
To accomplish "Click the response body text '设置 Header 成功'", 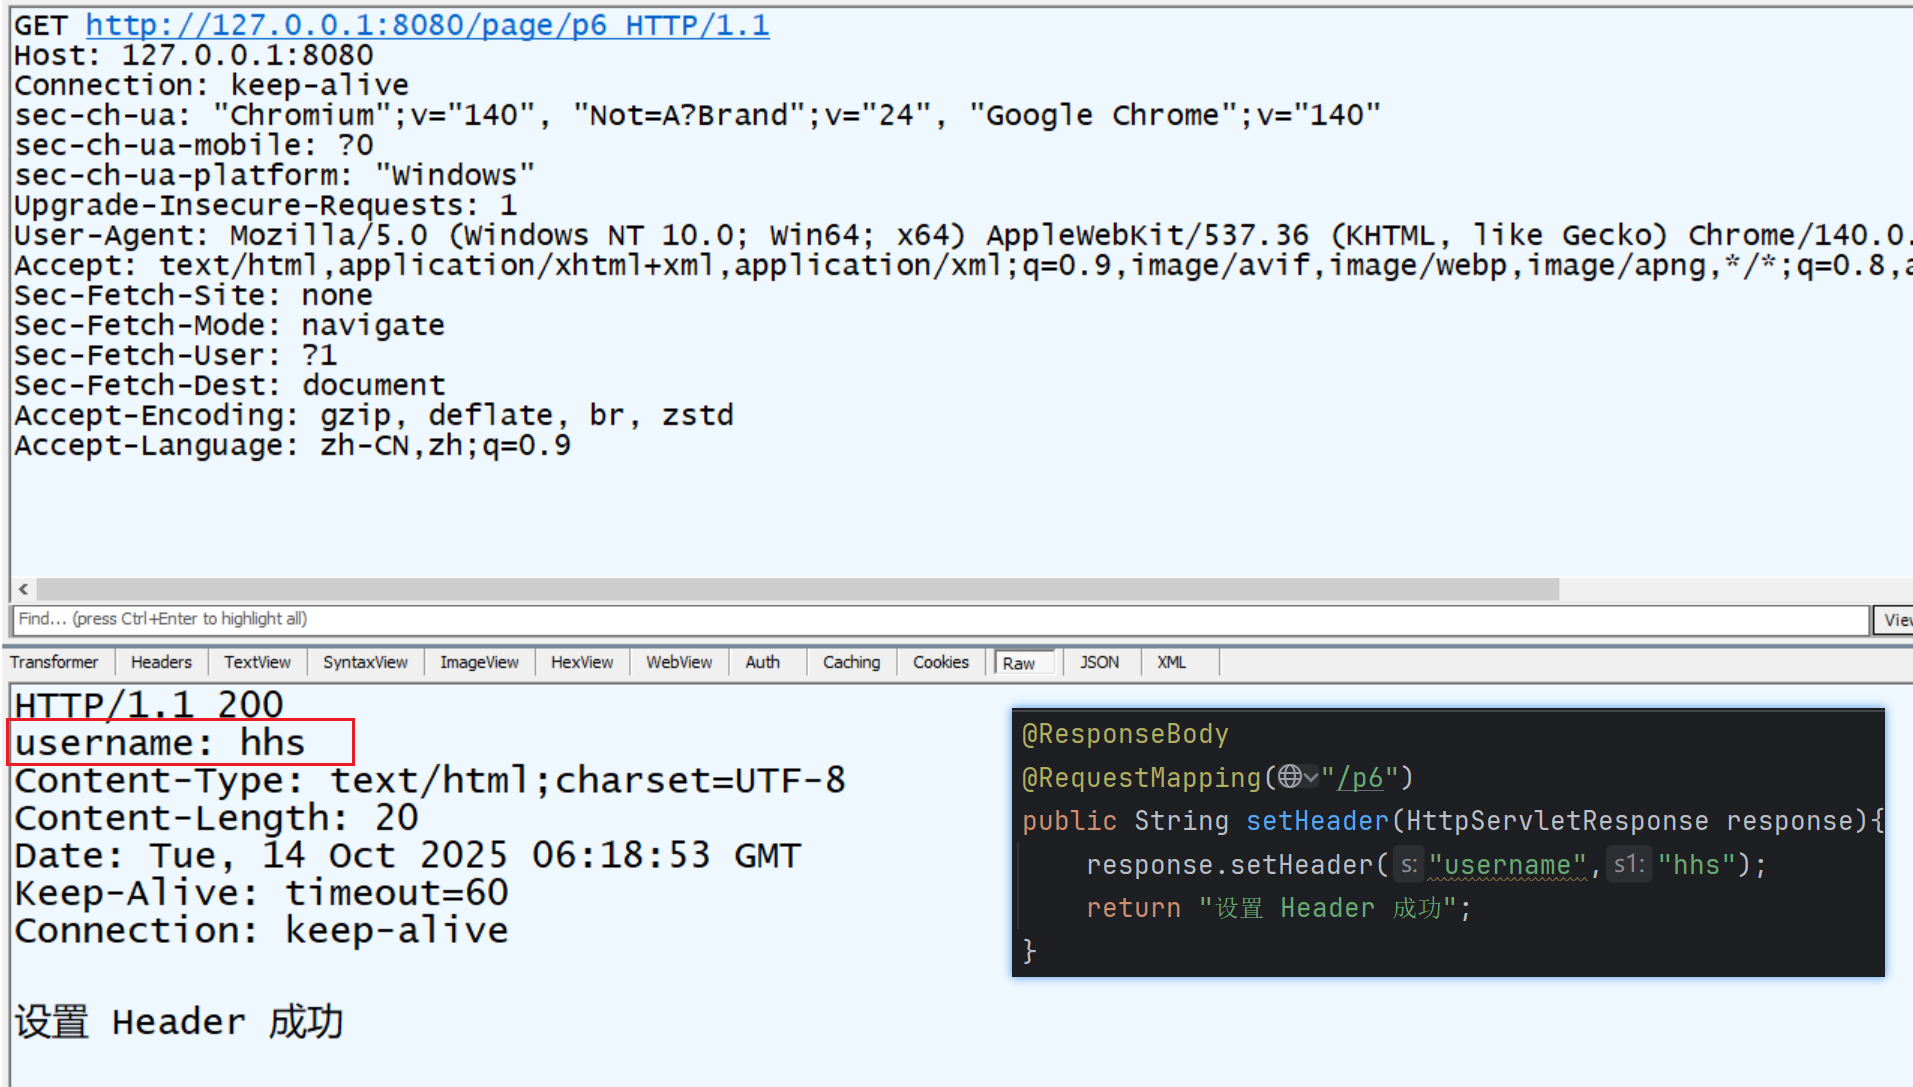I will [x=179, y=1022].
